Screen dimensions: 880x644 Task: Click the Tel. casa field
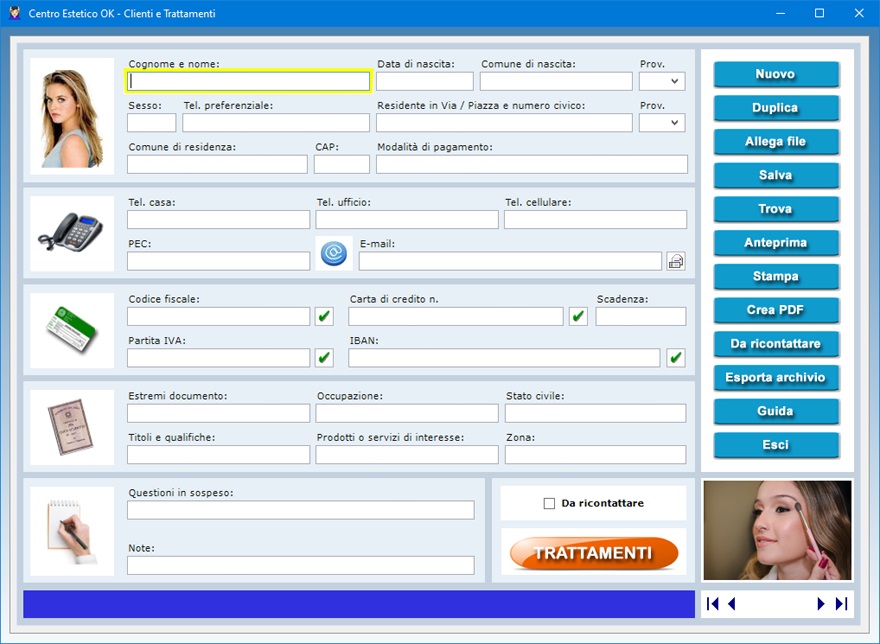tap(218, 220)
